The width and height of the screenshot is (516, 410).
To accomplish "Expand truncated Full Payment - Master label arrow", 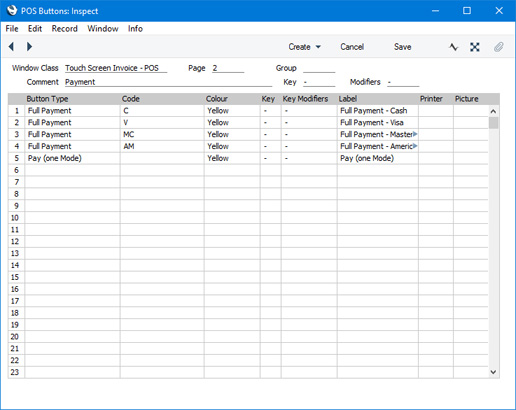I will click(415, 134).
